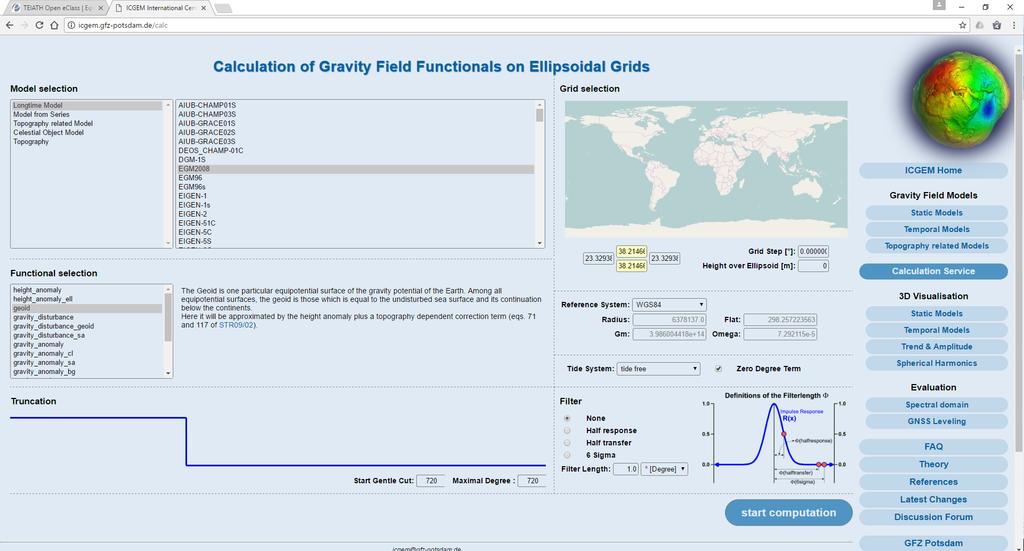Open Temporal Models under 3D Visualisation
The image size is (1024, 551).
click(x=936, y=330)
